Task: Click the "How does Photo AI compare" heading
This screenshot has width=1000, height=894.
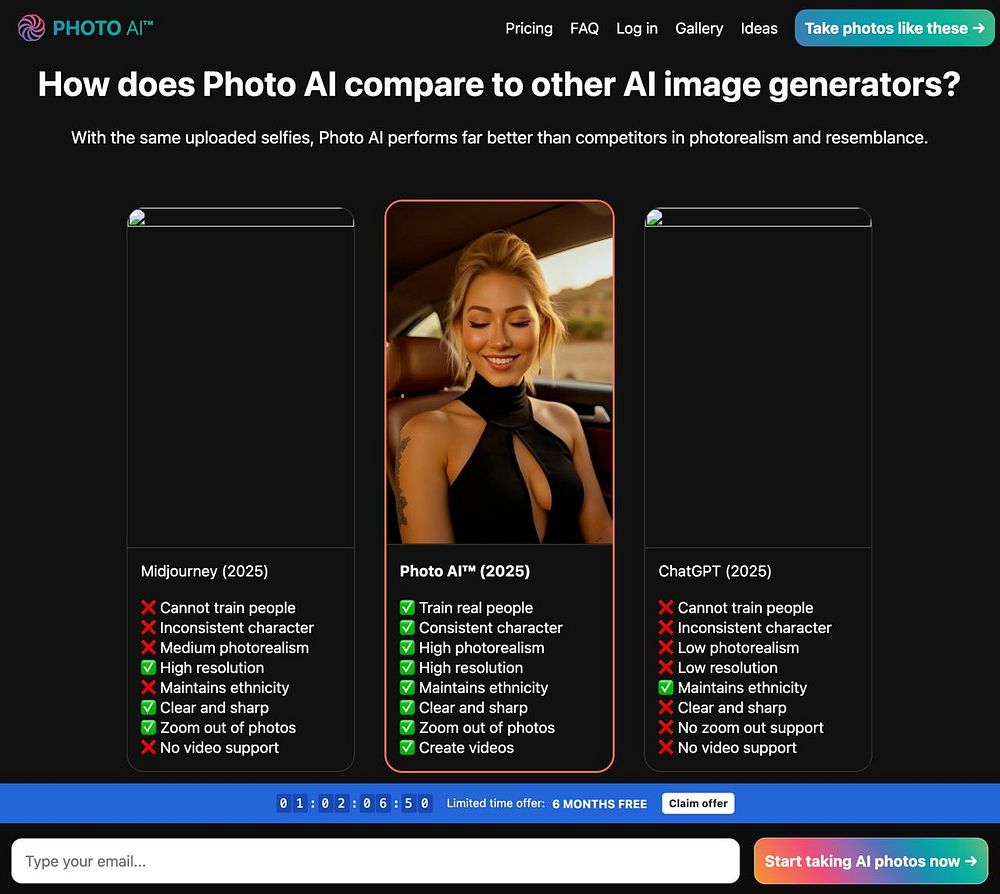Action: pyautogui.click(x=499, y=84)
